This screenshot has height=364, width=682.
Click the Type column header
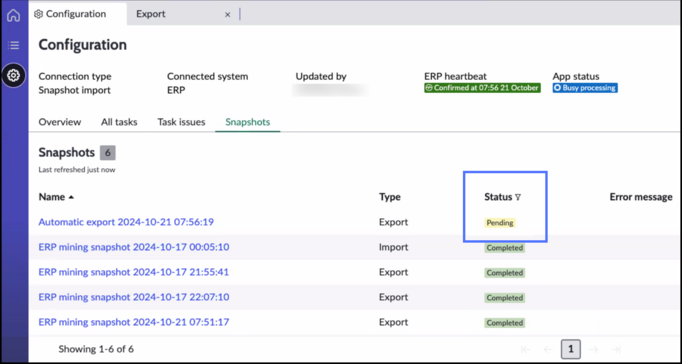coord(390,197)
